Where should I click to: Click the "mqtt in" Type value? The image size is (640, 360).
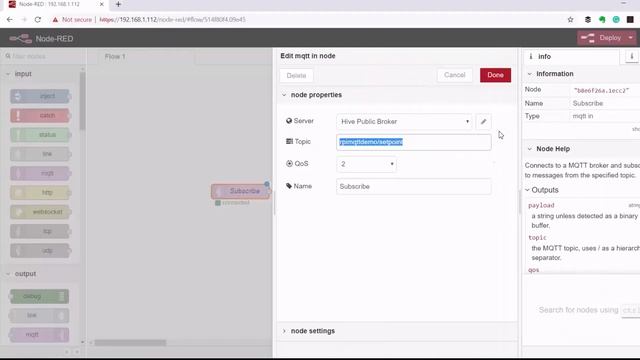583,116
